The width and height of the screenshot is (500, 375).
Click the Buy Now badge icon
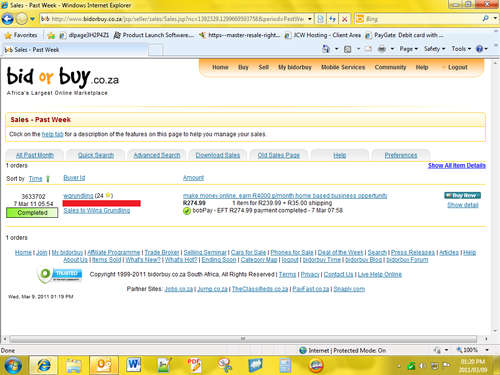click(462, 195)
